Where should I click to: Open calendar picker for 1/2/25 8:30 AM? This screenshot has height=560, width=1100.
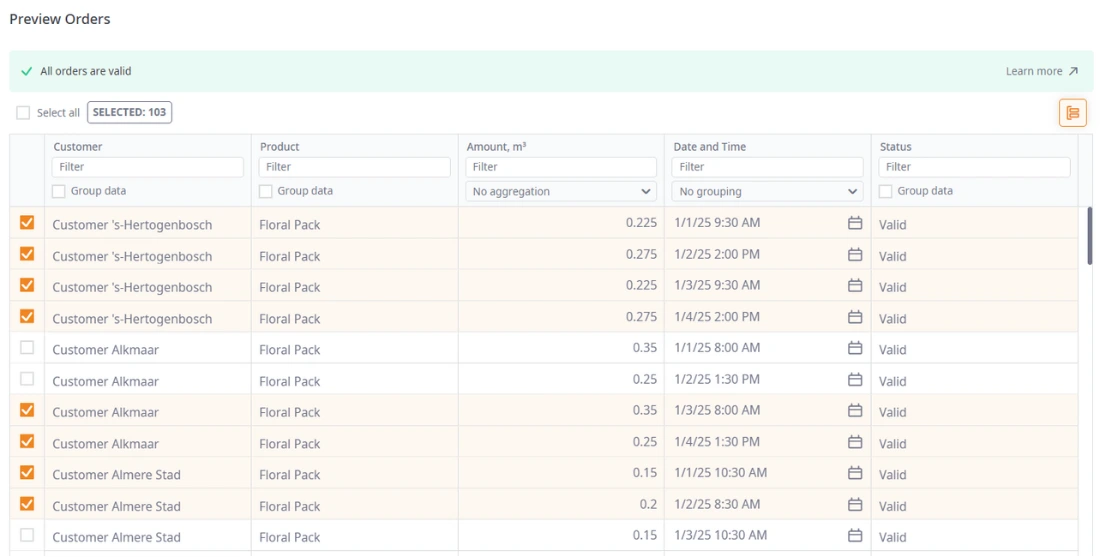point(854,504)
